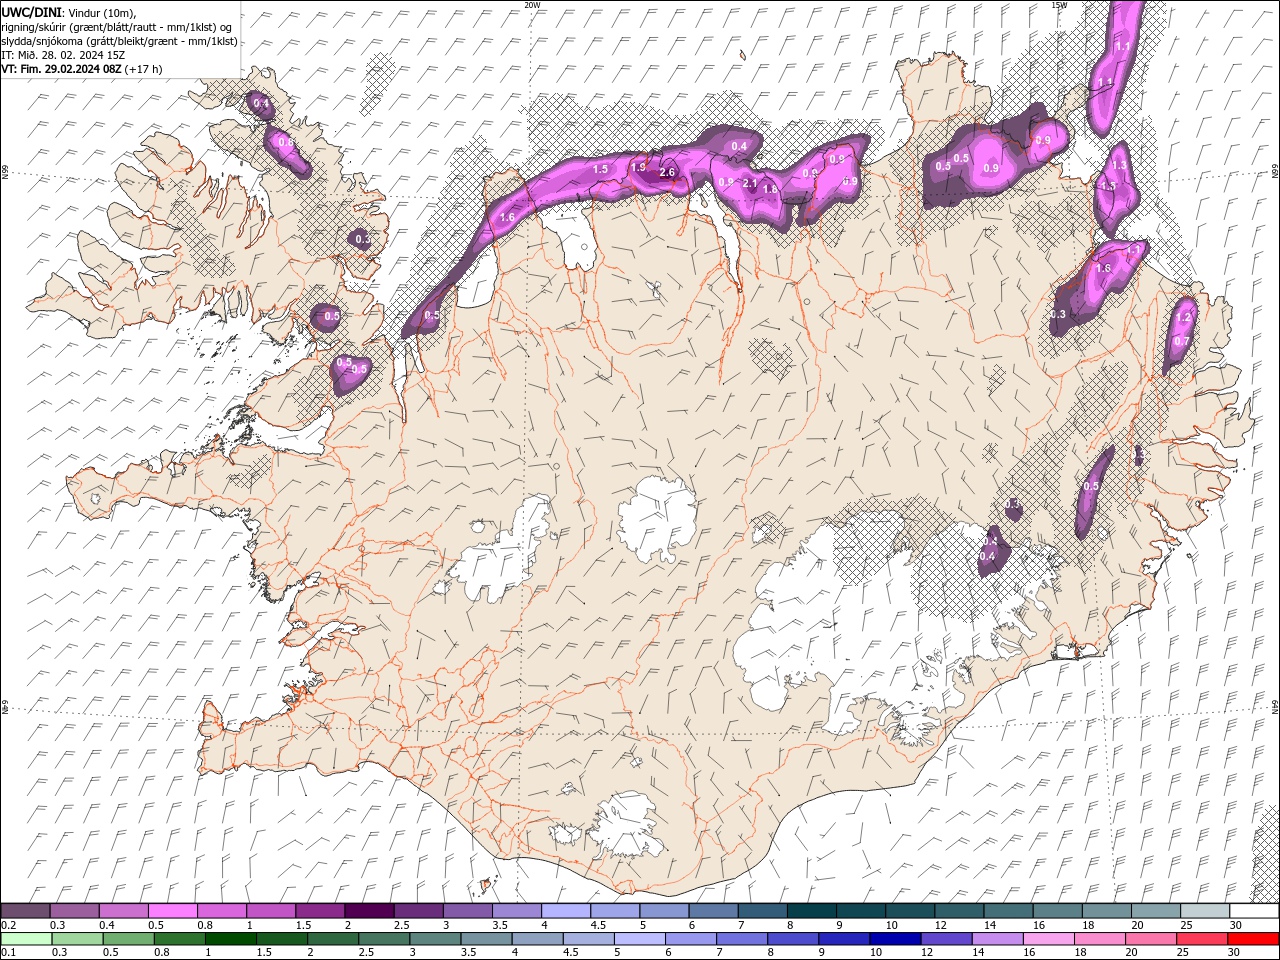The width and height of the screenshot is (1280, 960).
Task: Click the 'IT: Mið. 28. 02. 2024 15Z' line
Action: click(63, 55)
